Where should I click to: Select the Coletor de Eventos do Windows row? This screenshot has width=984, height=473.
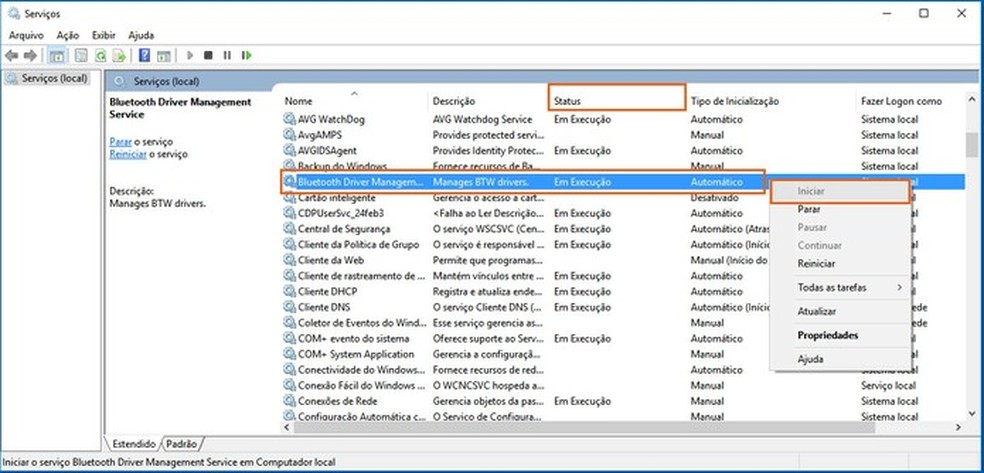pos(622,322)
